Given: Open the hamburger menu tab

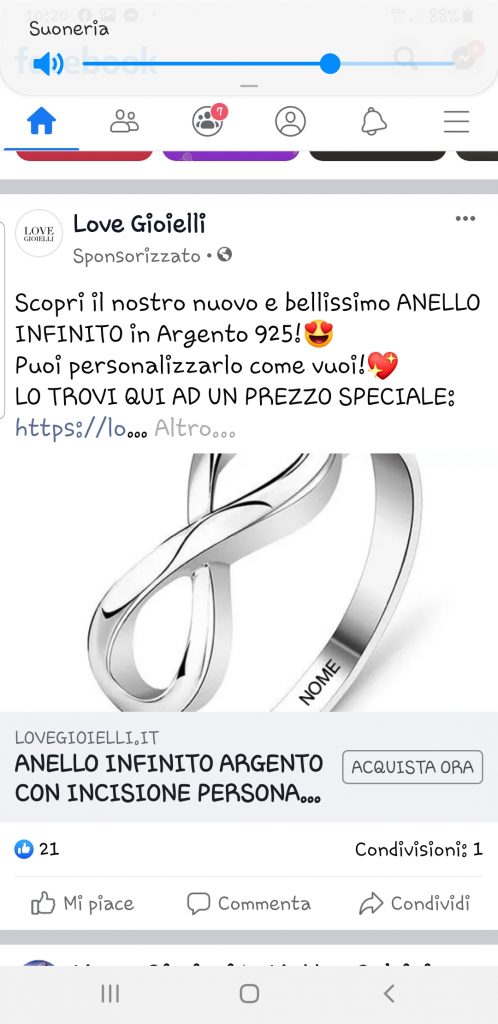Looking at the screenshot, I should (457, 121).
